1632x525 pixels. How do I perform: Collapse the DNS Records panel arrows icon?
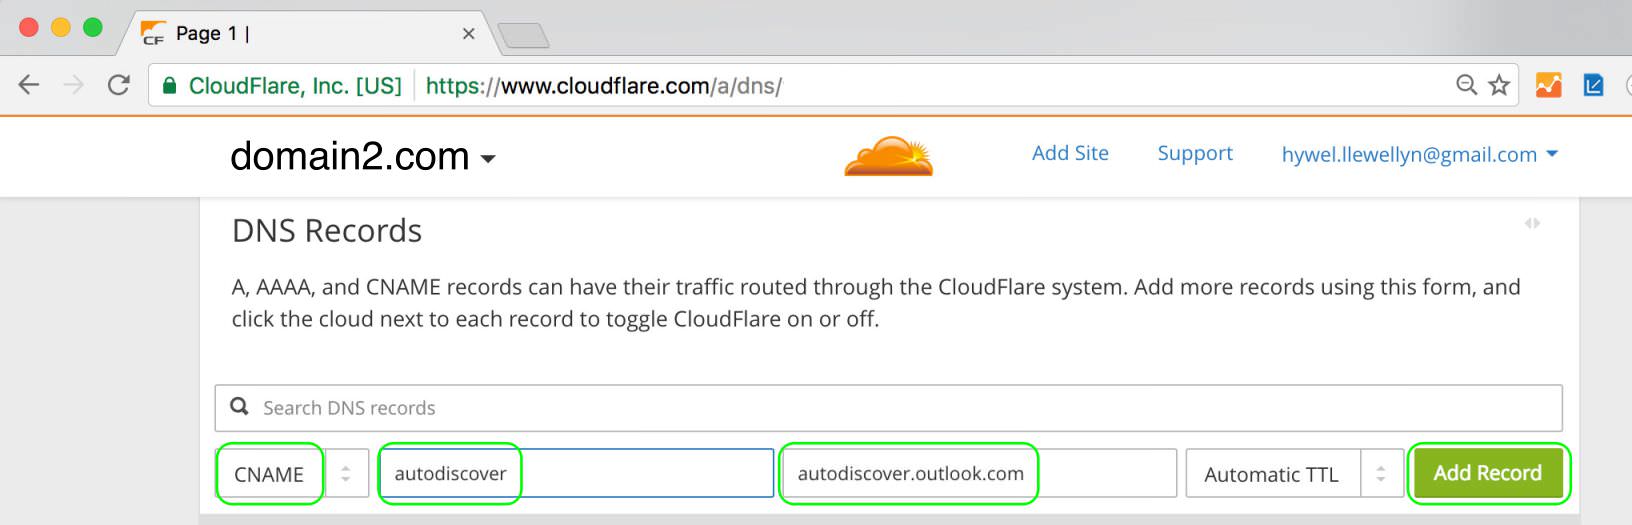(1532, 223)
